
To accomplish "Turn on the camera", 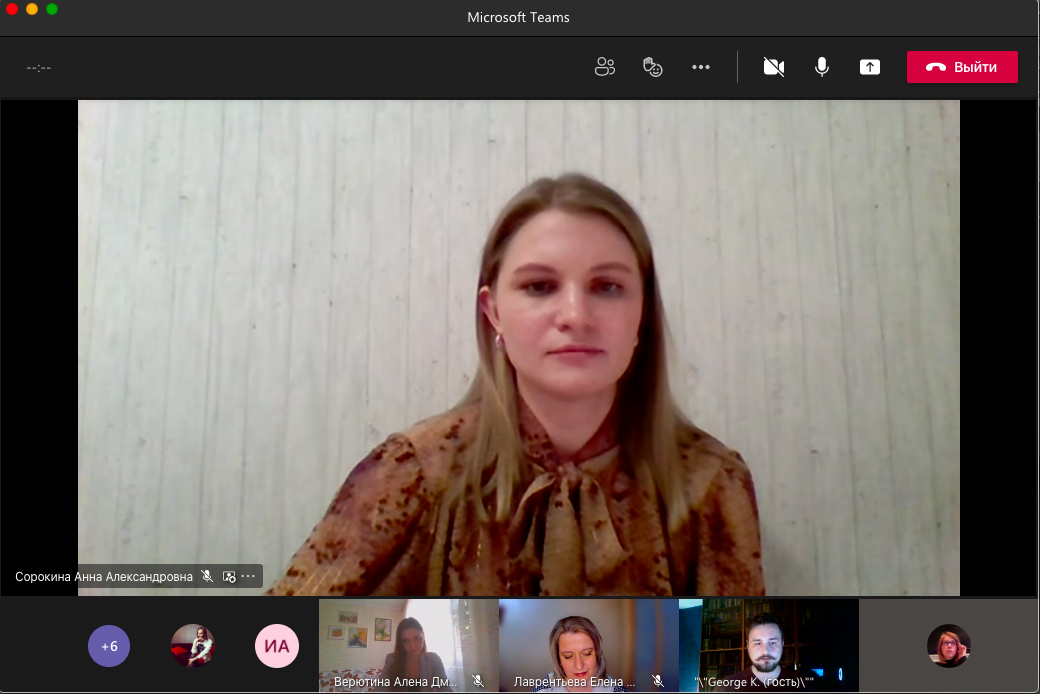I will [x=773, y=67].
